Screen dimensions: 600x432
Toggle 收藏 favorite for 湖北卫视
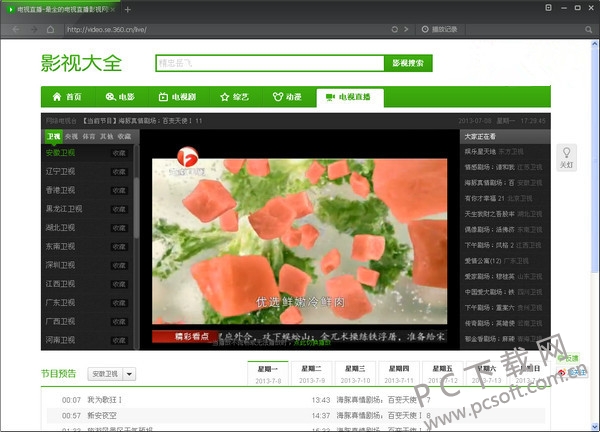click(119, 228)
